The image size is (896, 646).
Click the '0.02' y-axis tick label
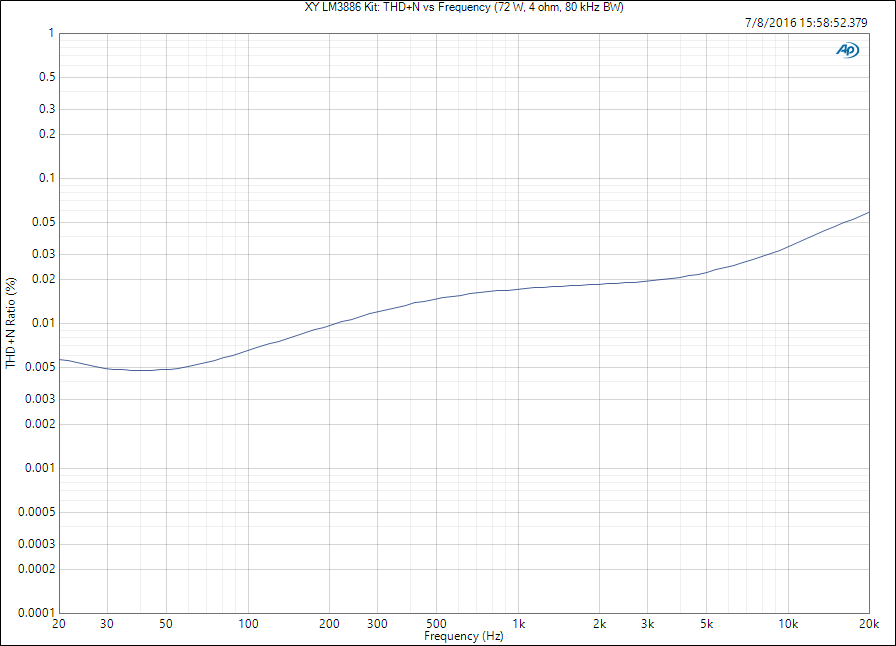tap(44, 279)
